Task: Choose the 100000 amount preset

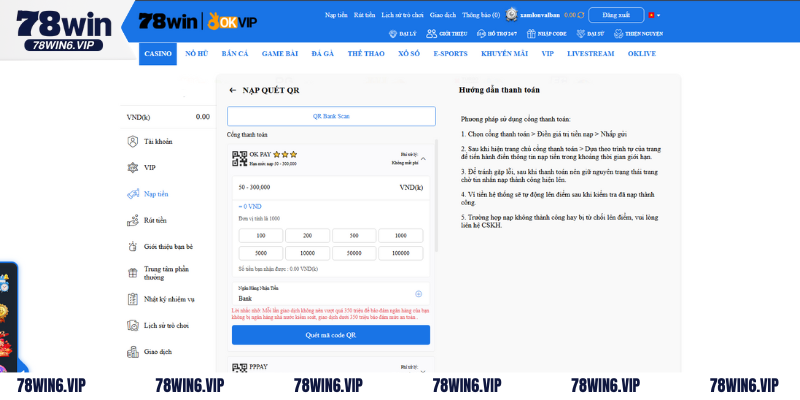Action: click(401, 254)
